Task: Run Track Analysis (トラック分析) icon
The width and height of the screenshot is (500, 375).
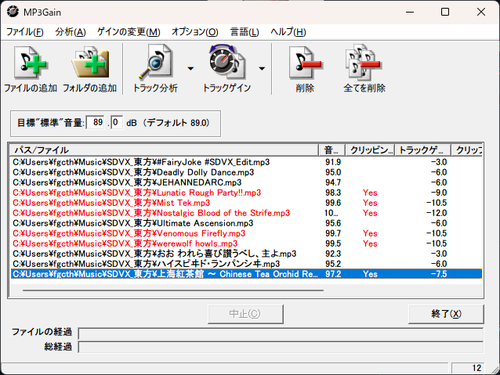Action: pyautogui.click(x=155, y=63)
